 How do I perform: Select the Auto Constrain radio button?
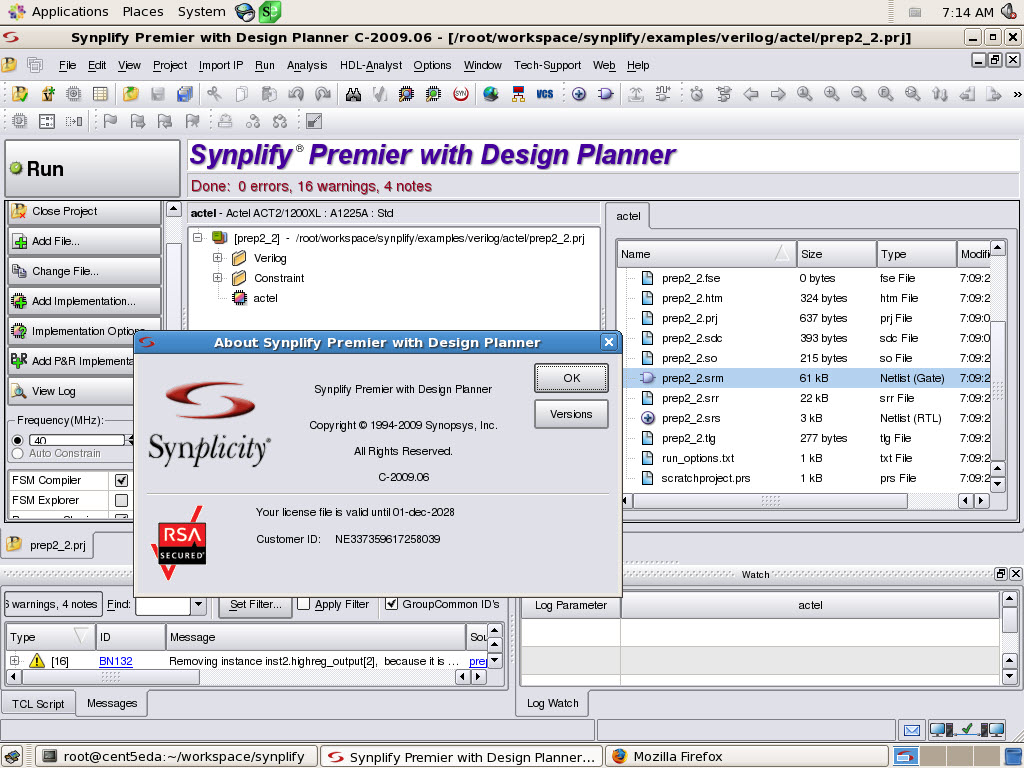[x=18, y=453]
